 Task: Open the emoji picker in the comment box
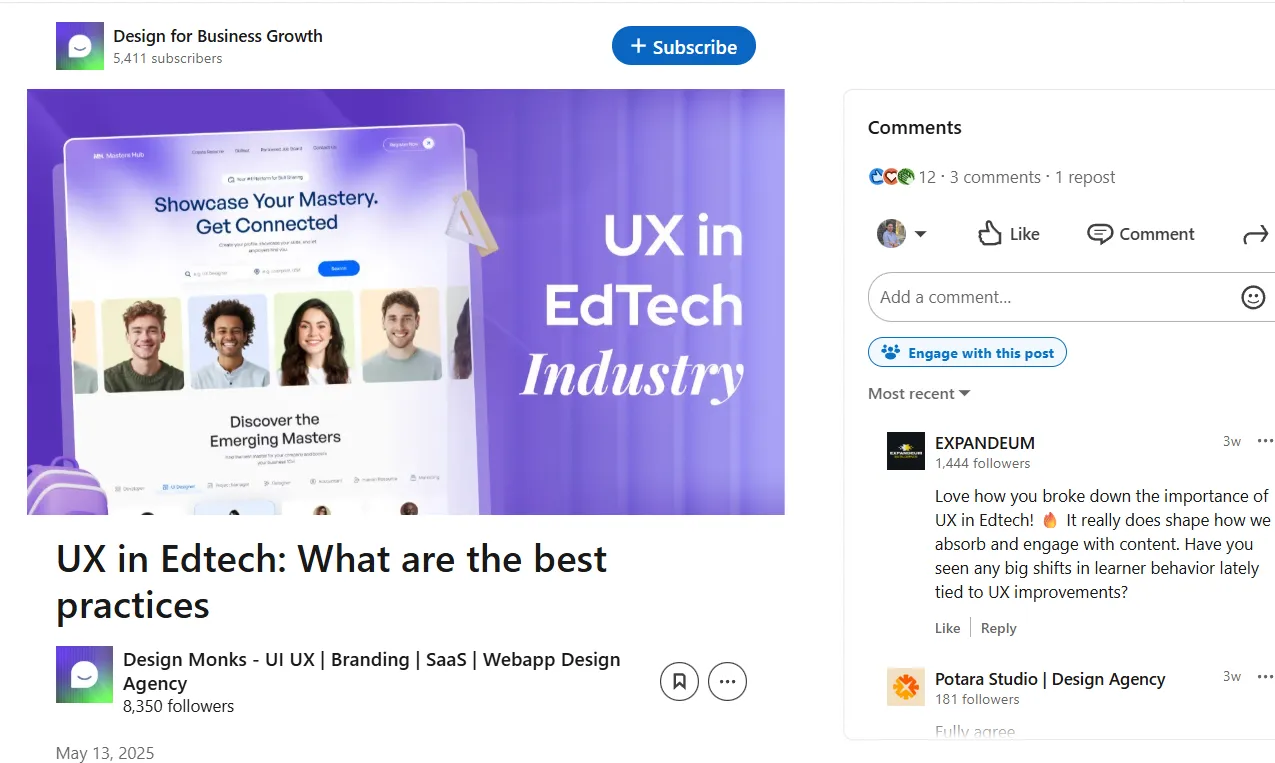[x=1253, y=297]
